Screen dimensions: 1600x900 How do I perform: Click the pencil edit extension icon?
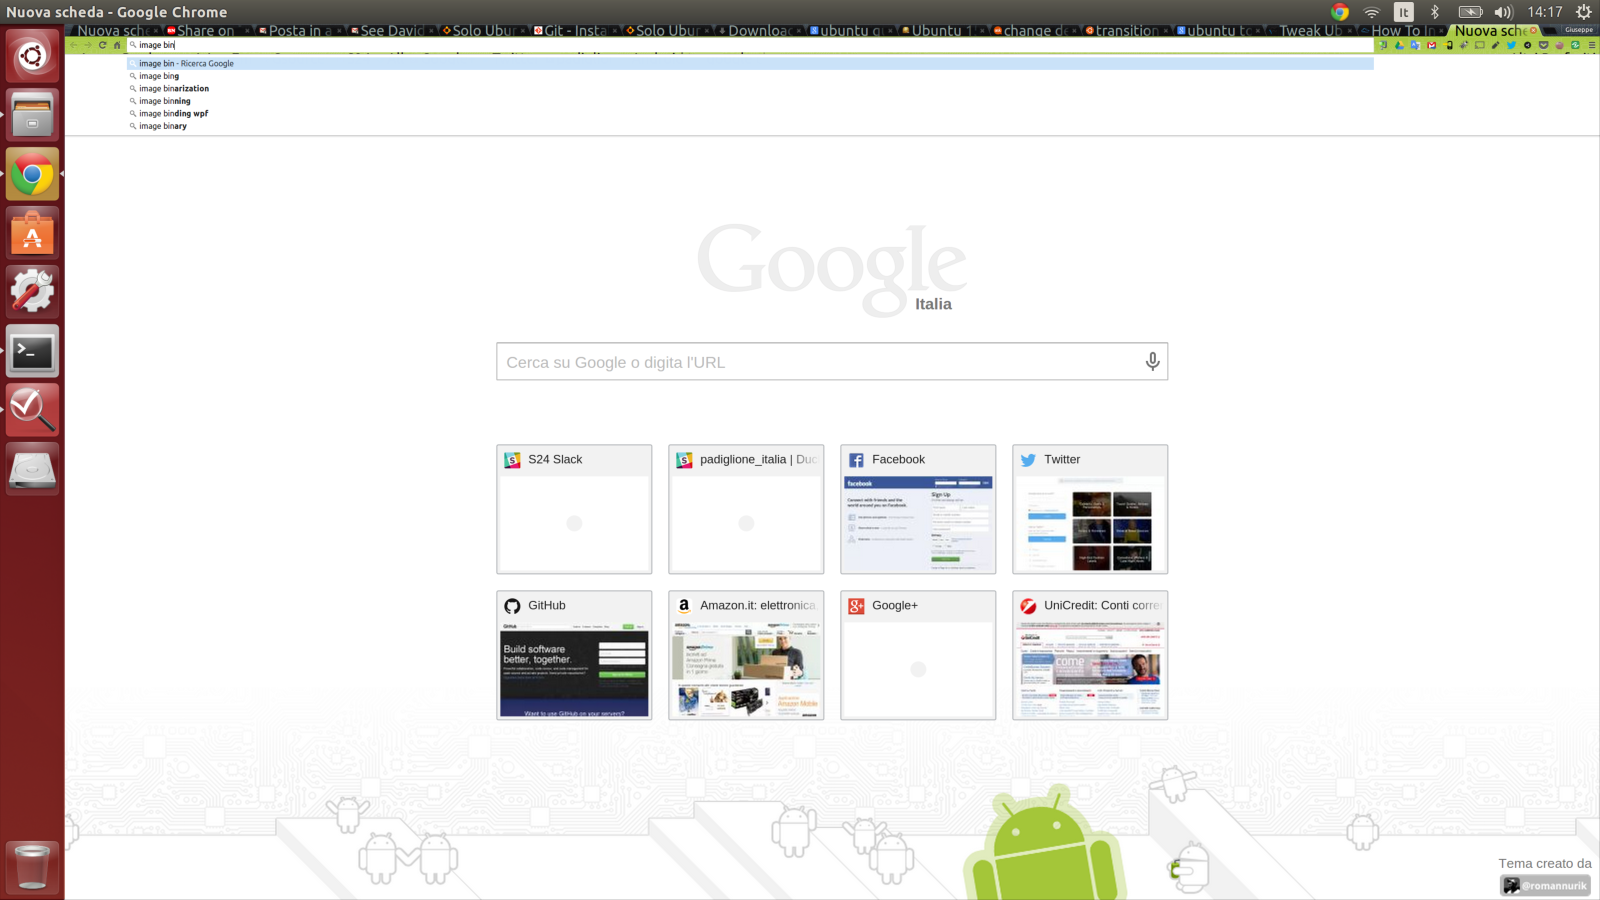coord(1495,45)
